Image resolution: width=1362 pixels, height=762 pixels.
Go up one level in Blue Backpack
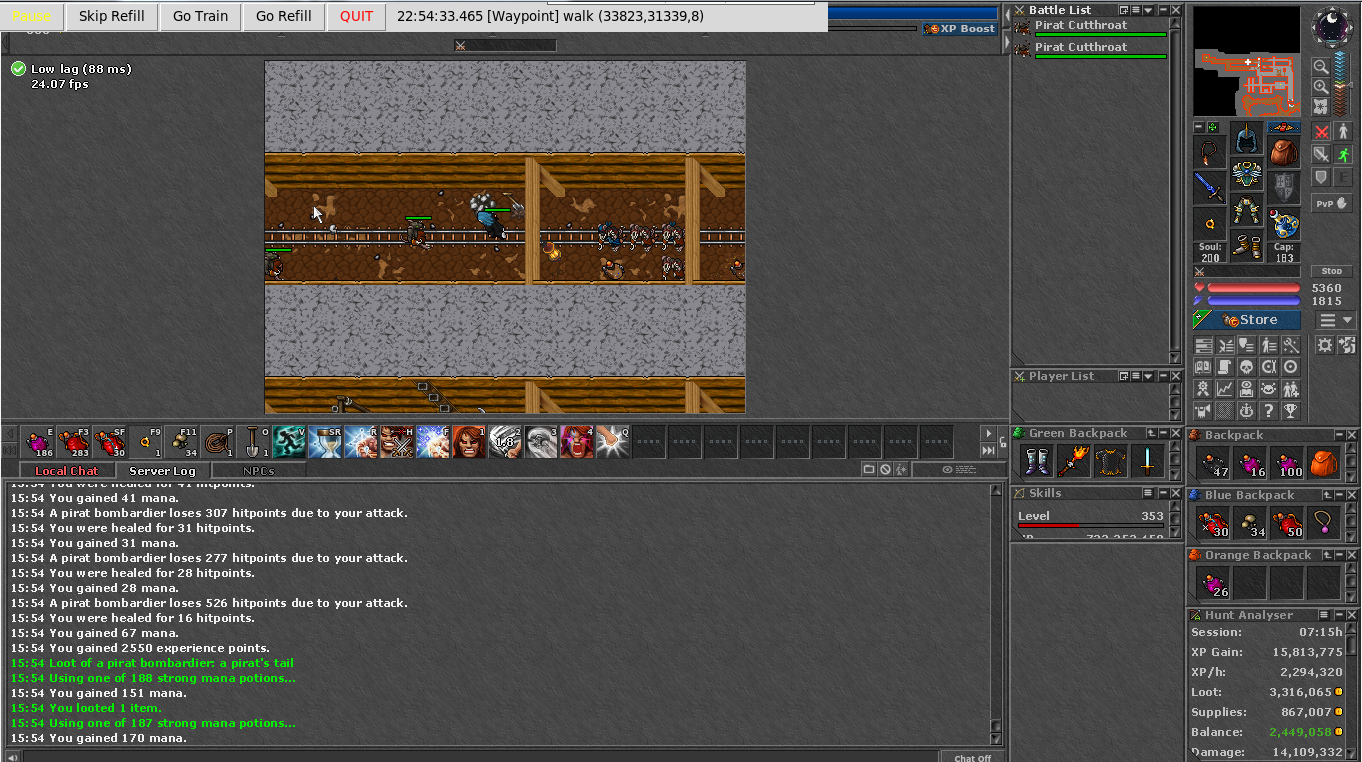(1327, 495)
